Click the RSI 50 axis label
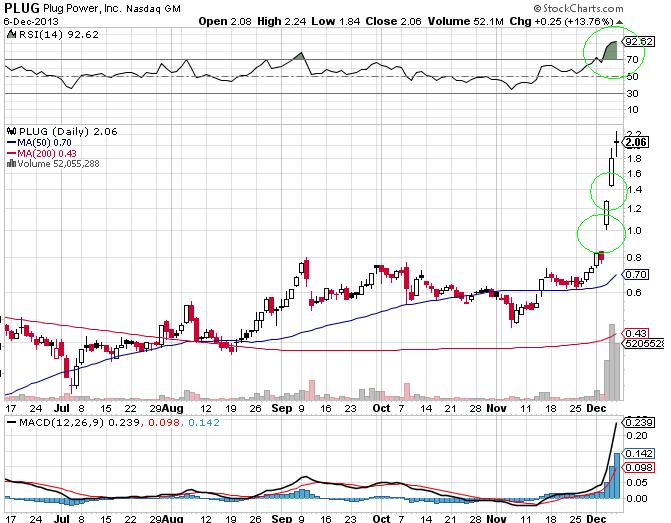This screenshot has height=523, width=671. [632, 77]
